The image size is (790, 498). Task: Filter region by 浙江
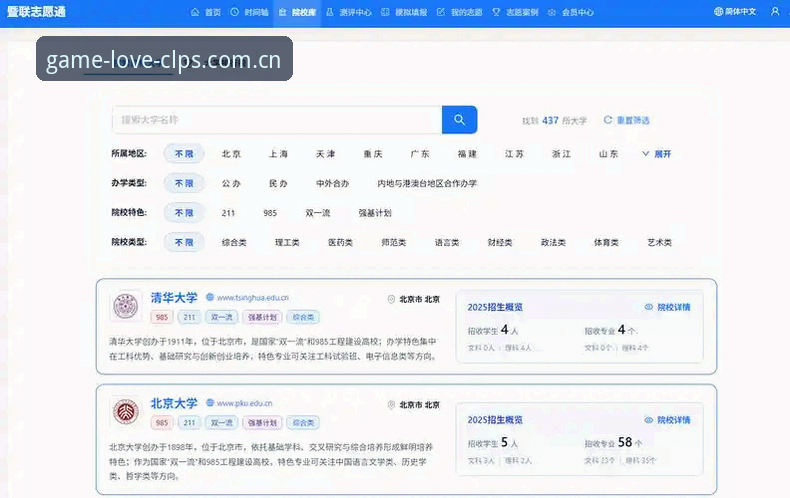pyautogui.click(x=561, y=154)
